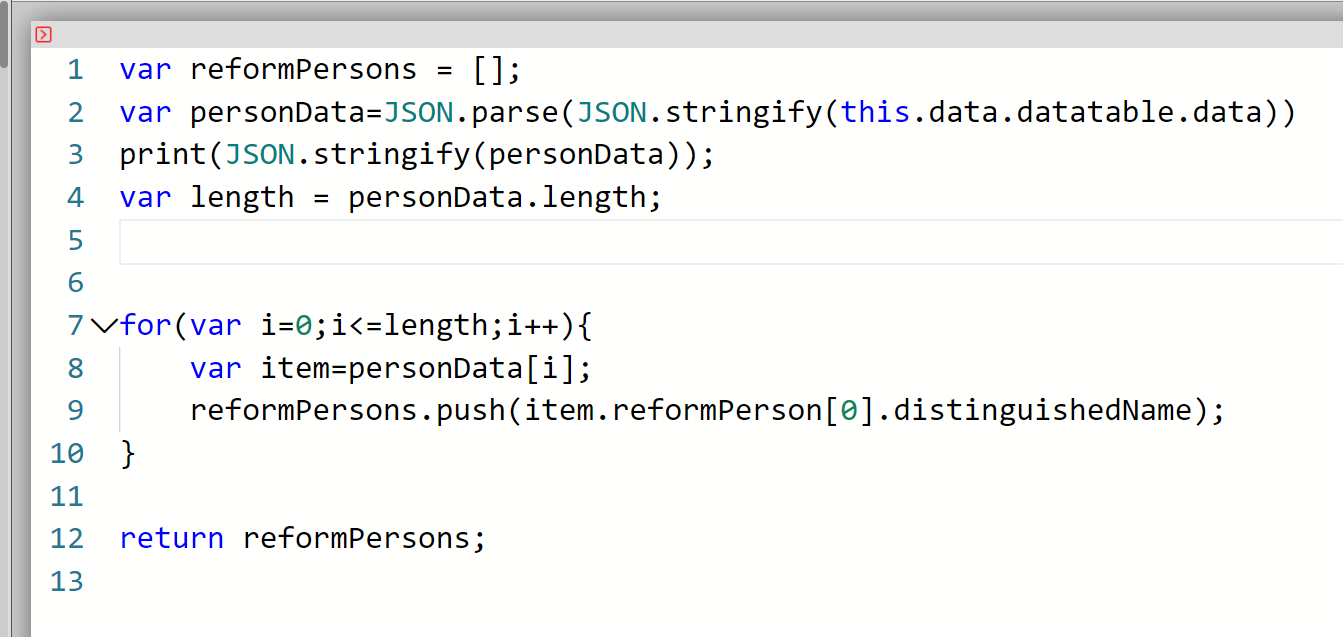Click the 'return' keyword on line 12
This screenshot has height=637, width=1343.
tap(171, 539)
